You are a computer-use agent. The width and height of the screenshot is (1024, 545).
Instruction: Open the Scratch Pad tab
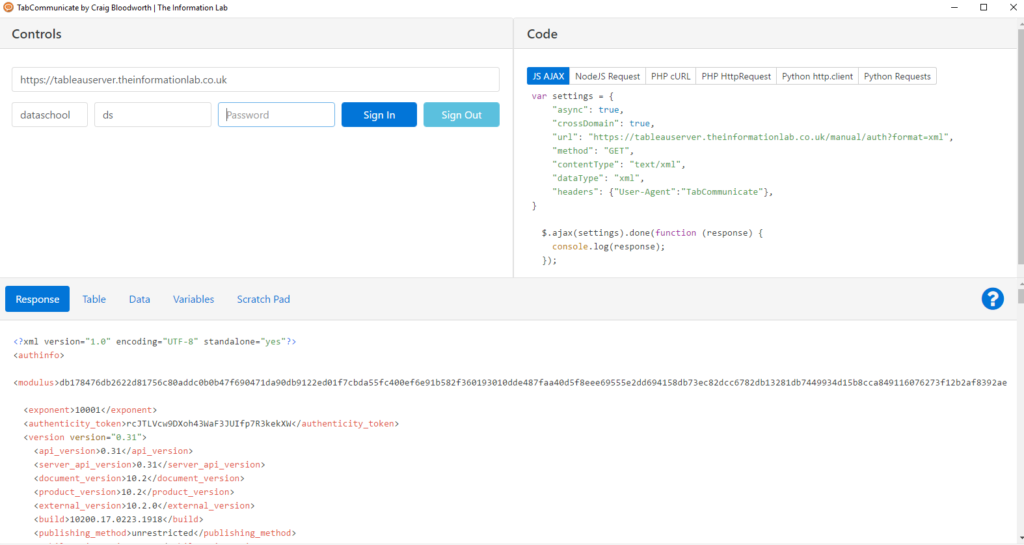pyautogui.click(x=263, y=299)
